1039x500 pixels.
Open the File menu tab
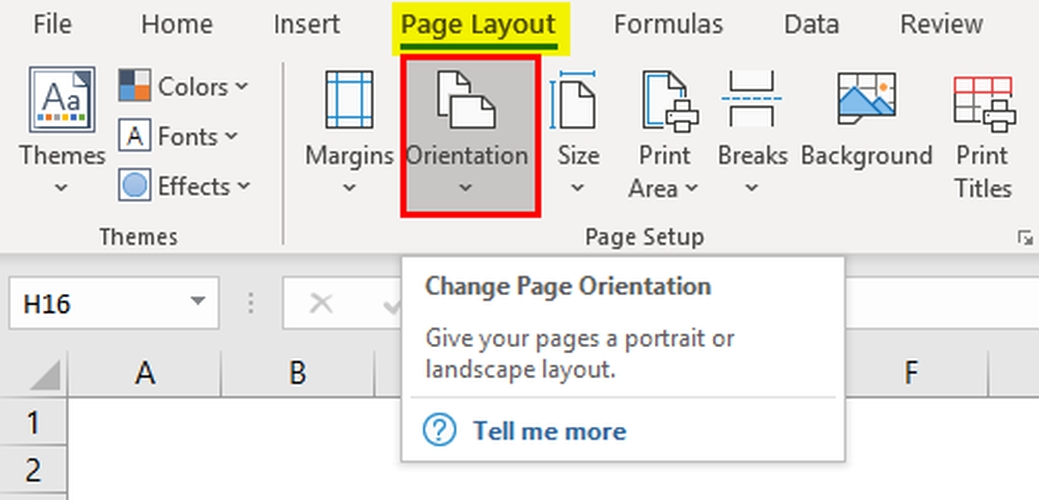[x=52, y=24]
